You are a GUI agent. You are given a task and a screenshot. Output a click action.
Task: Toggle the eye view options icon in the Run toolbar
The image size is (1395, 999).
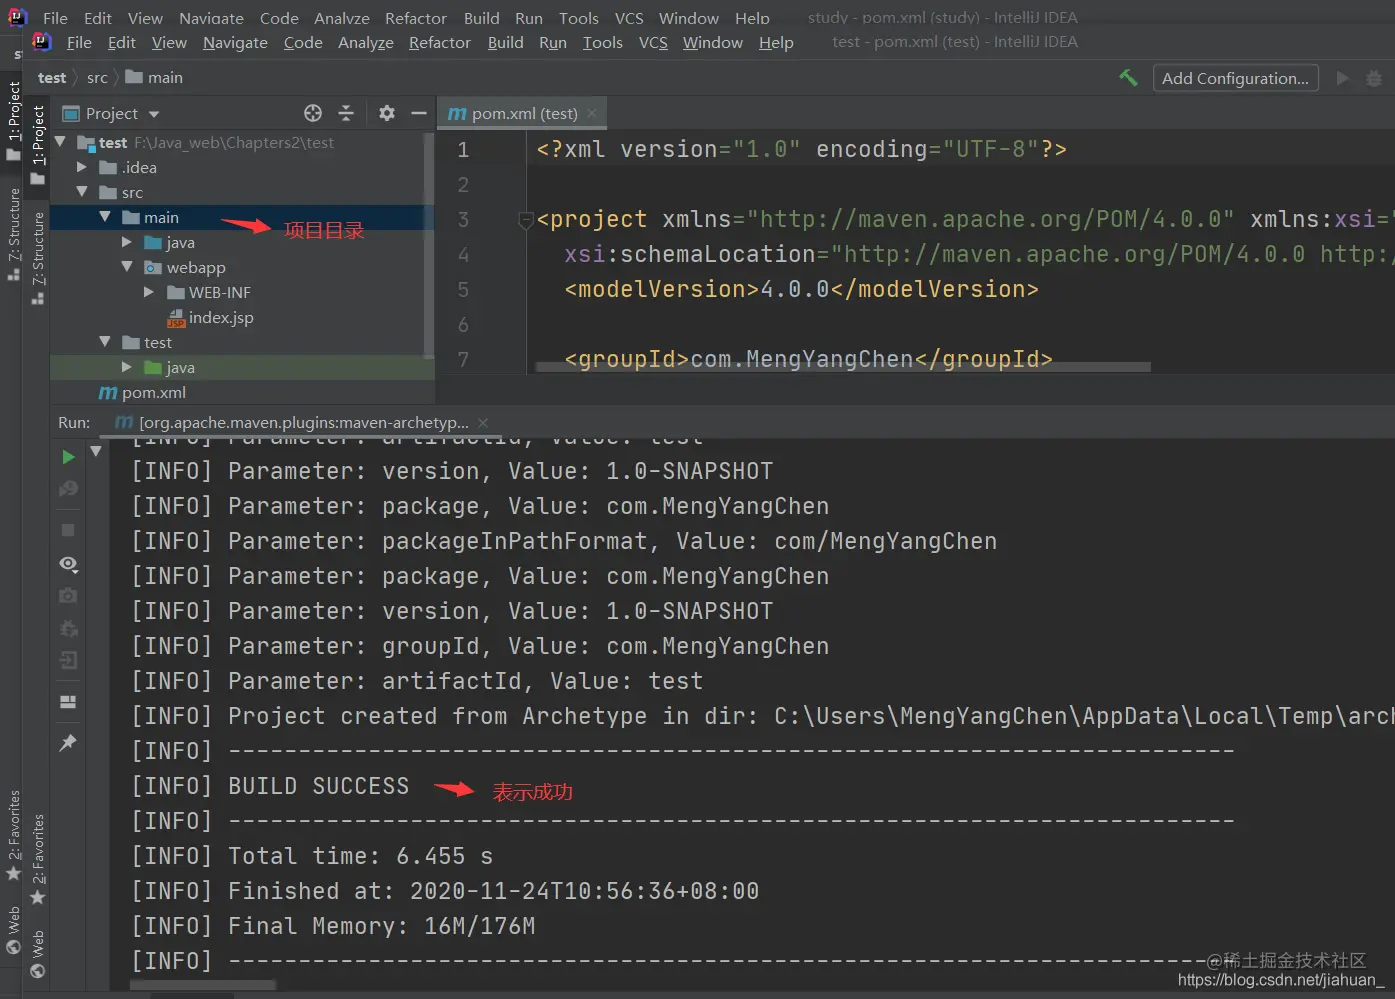coord(68,564)
